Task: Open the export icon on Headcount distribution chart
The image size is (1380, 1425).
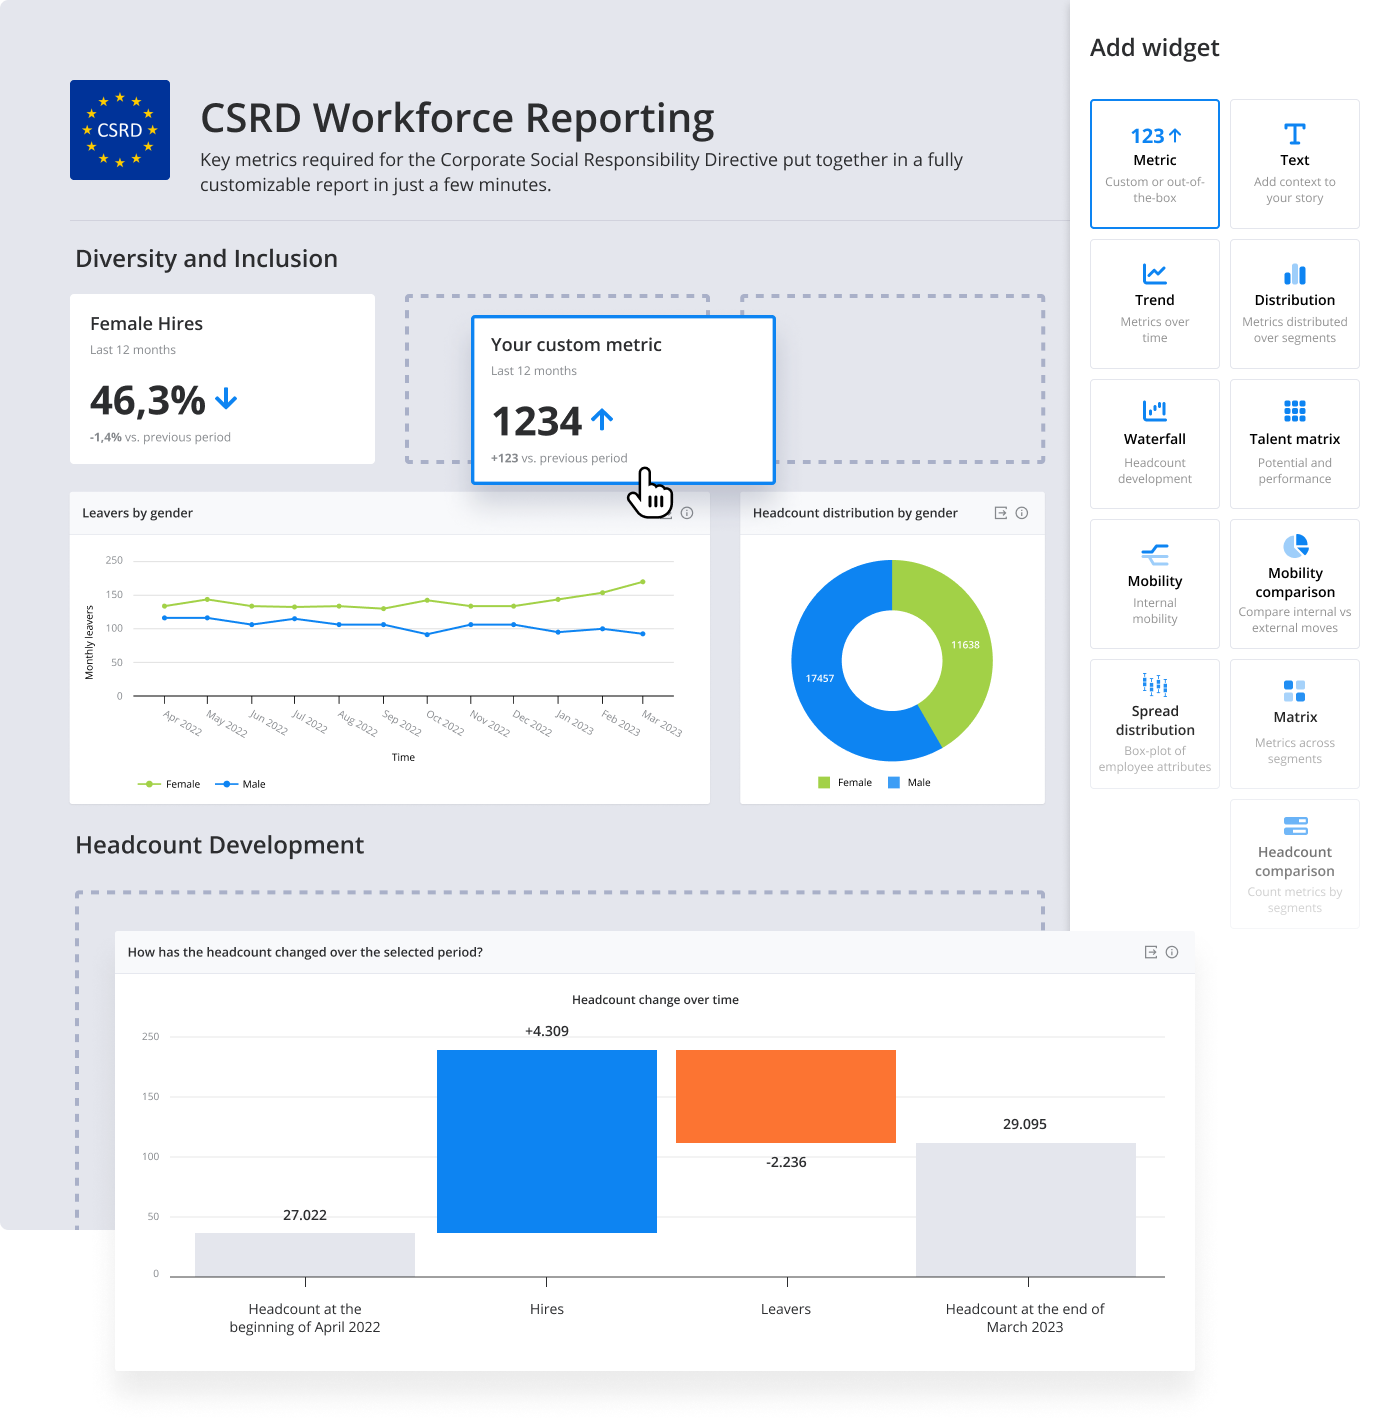Action: pyautogui.click(x=999, y=513)
